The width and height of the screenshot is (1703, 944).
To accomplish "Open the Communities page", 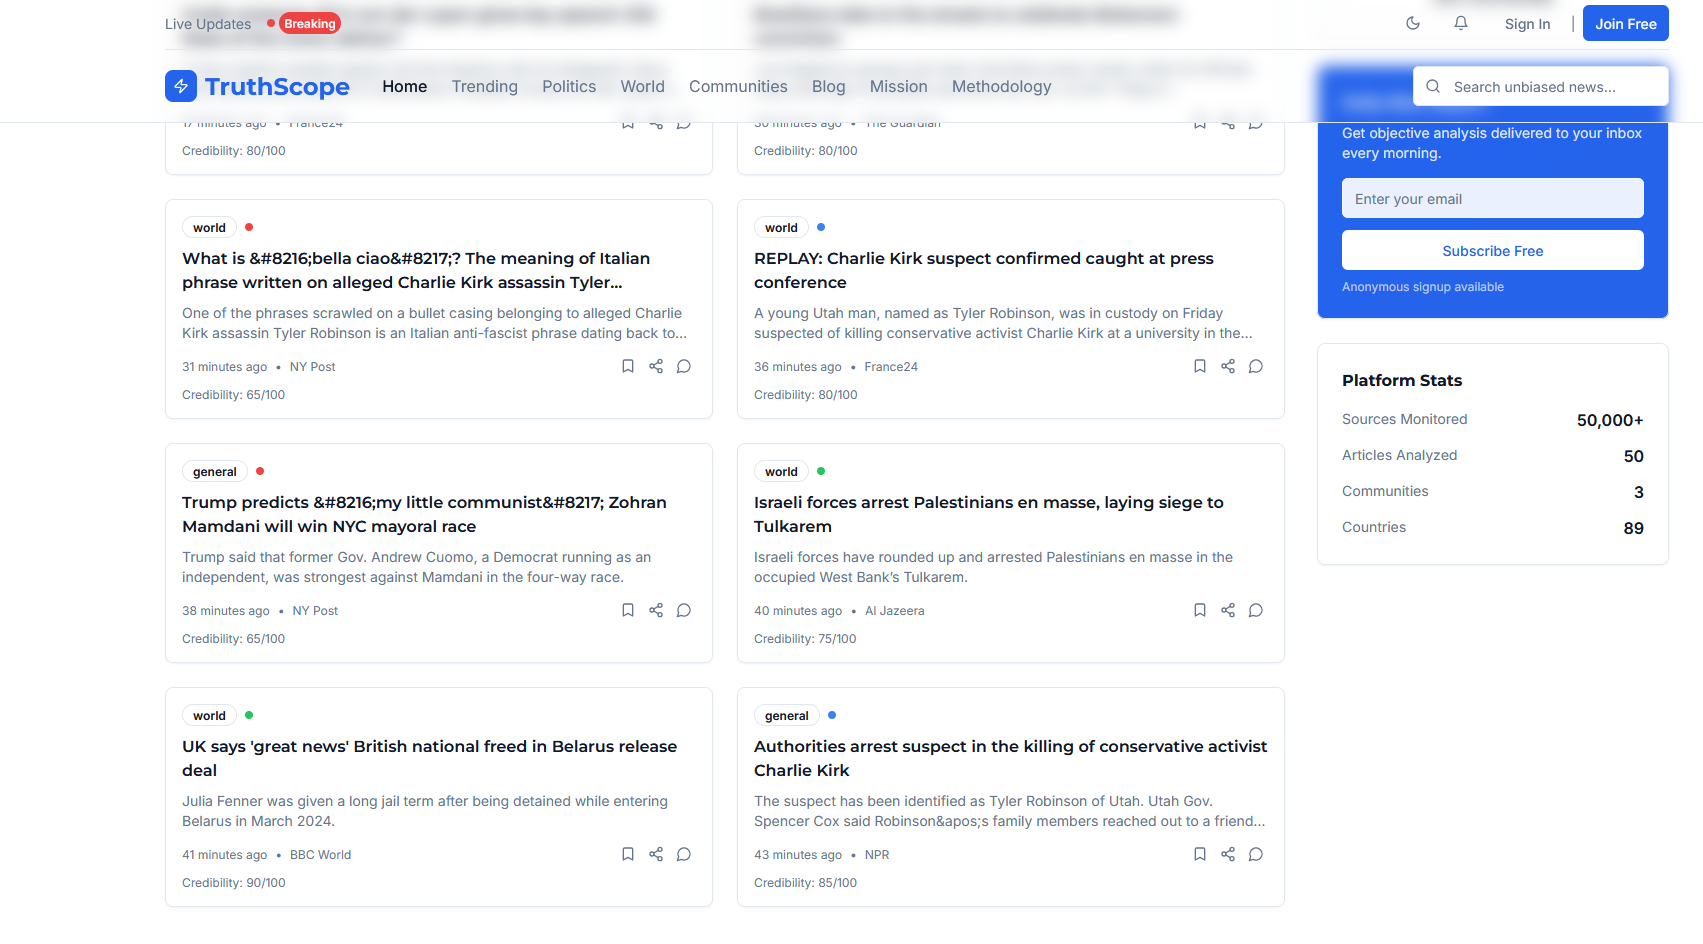I will (x=738, y=86).
